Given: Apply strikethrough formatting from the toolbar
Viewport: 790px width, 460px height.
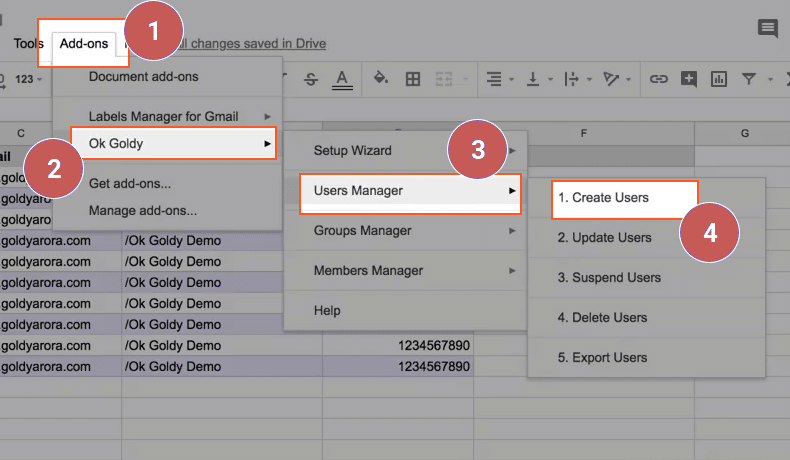Looking at the screenshot, I should click(311, 79).
